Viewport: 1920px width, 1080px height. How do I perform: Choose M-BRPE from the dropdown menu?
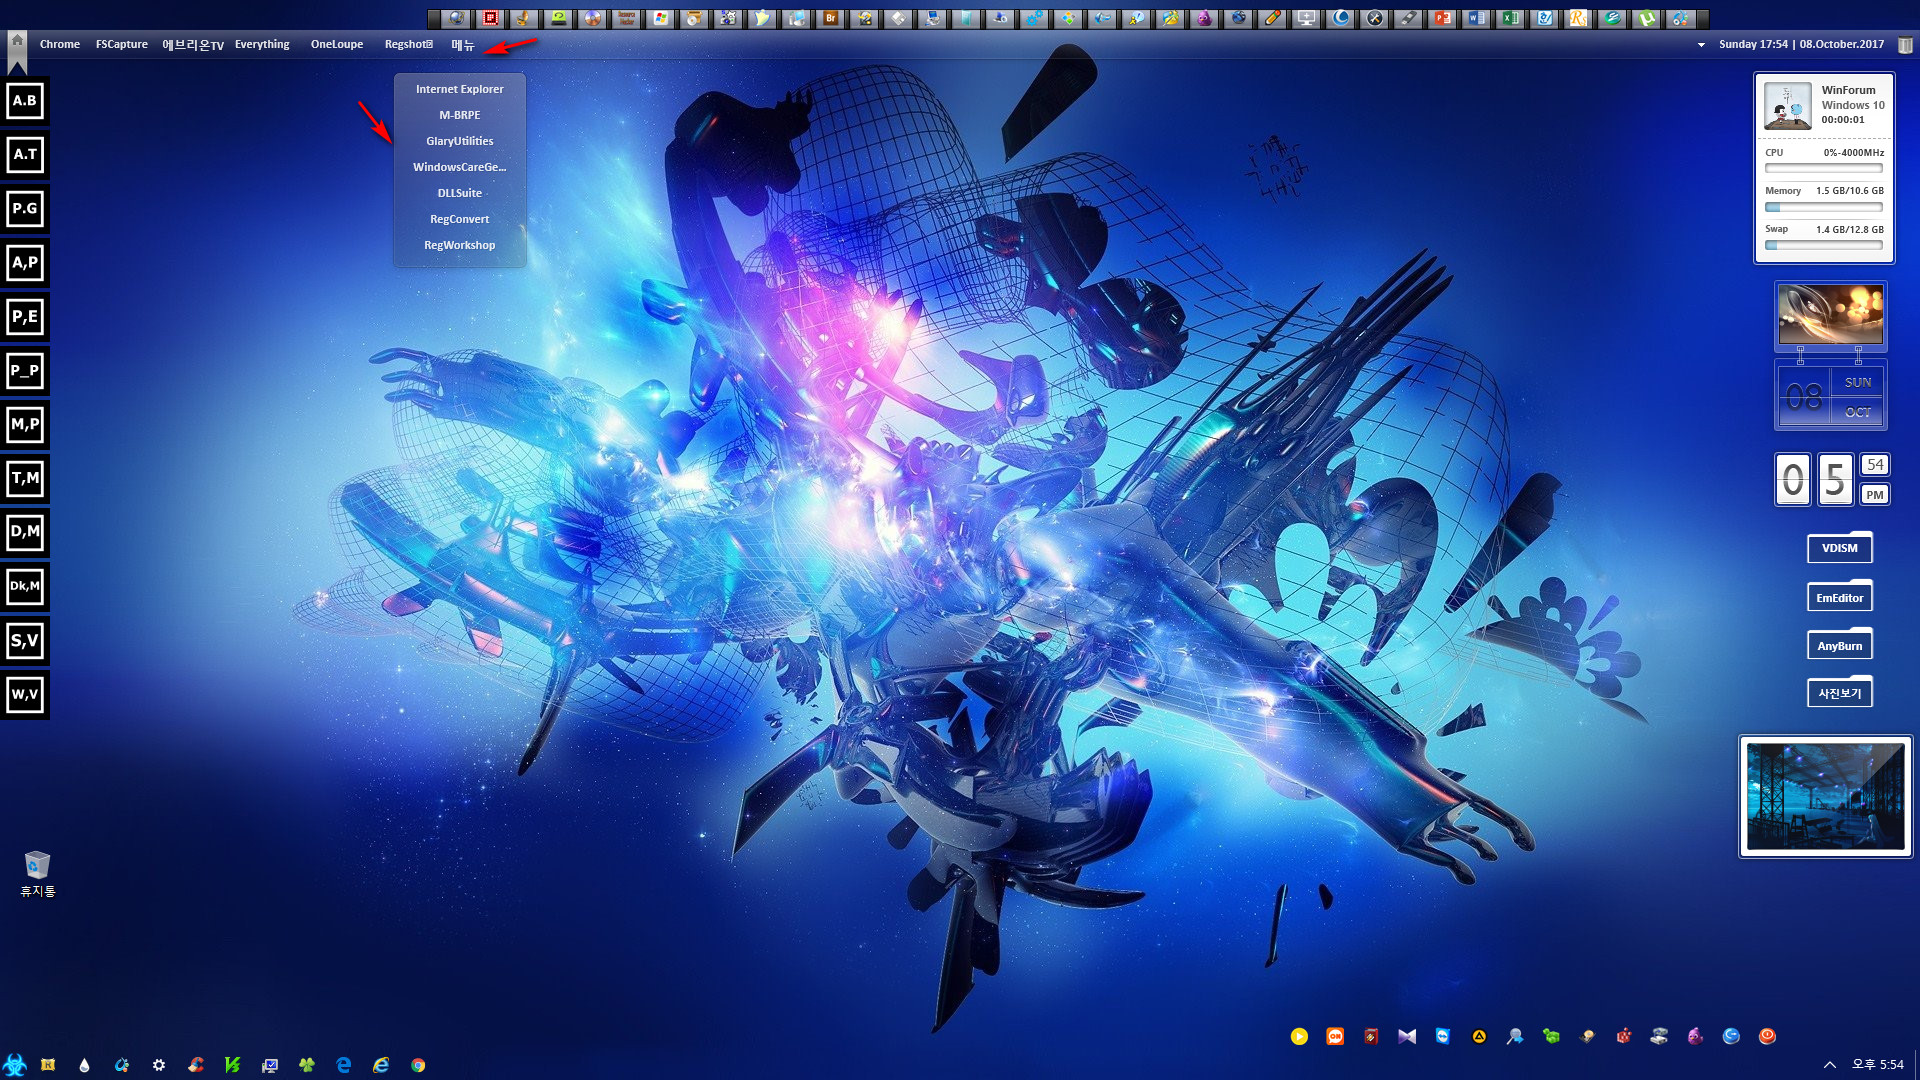[x=460, y=115]
